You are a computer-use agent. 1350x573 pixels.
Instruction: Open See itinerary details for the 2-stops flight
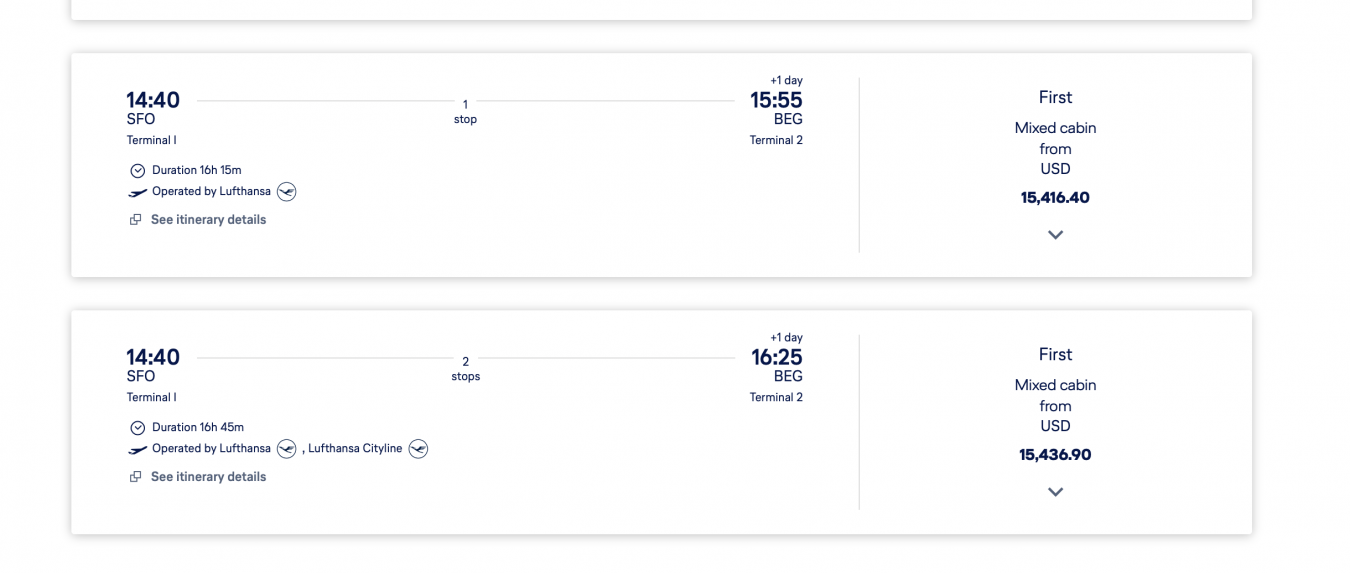point(208,477)
